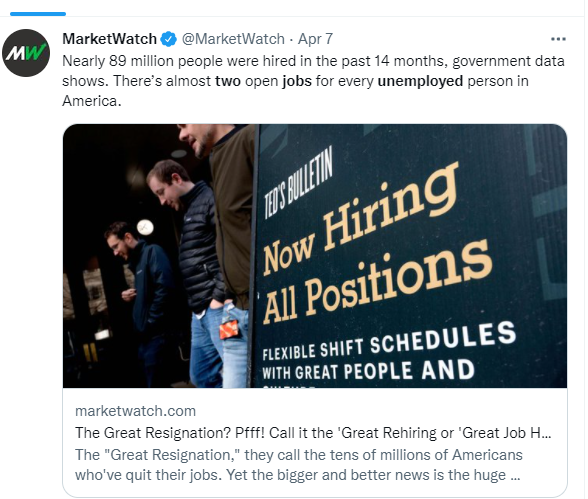Open 'The Great Resignation? Pfff!' headline
Image resolution: width=588 pixels, height=499 pixels.
313,433
